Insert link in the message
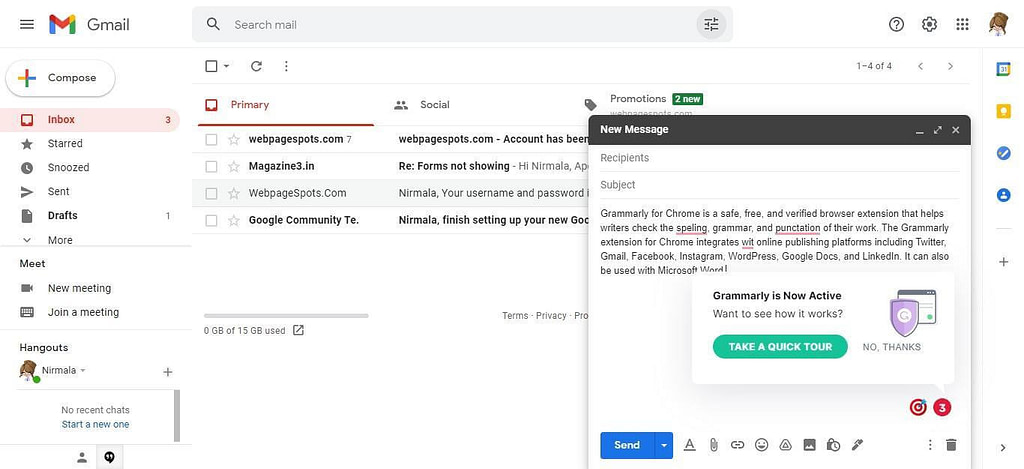Viewport: 1024px width, 469px height. coord(737,445)
